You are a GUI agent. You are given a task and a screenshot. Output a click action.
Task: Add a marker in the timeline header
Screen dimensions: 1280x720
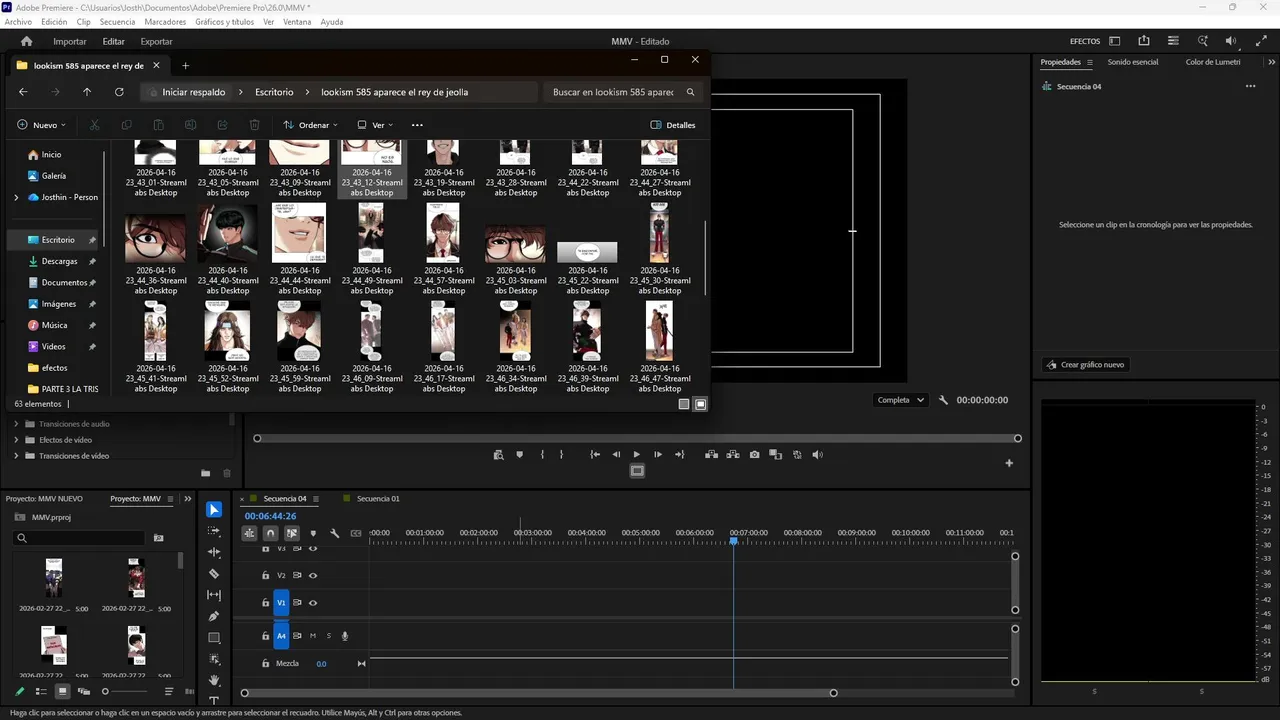pyautogui.click(x=313, y=533)
